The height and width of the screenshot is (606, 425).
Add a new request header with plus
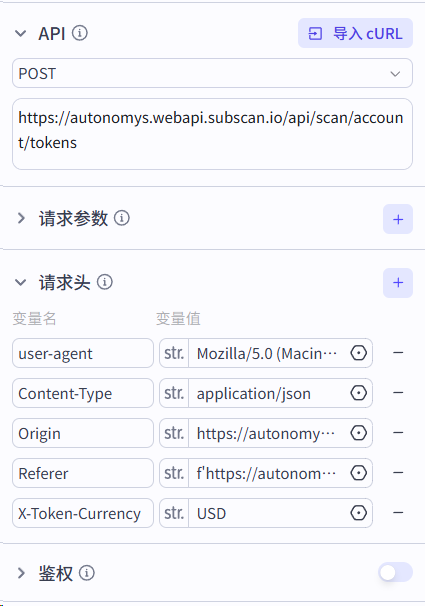pyautogui.click(x=398, y=283)
